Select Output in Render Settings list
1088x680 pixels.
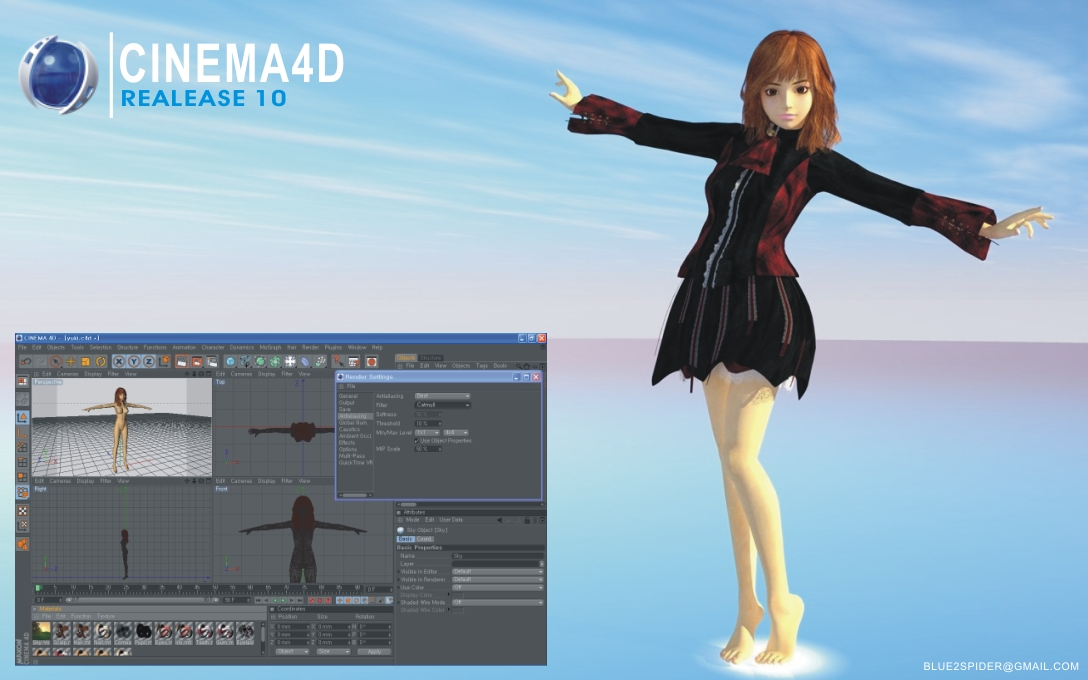(x=346, y=403)
